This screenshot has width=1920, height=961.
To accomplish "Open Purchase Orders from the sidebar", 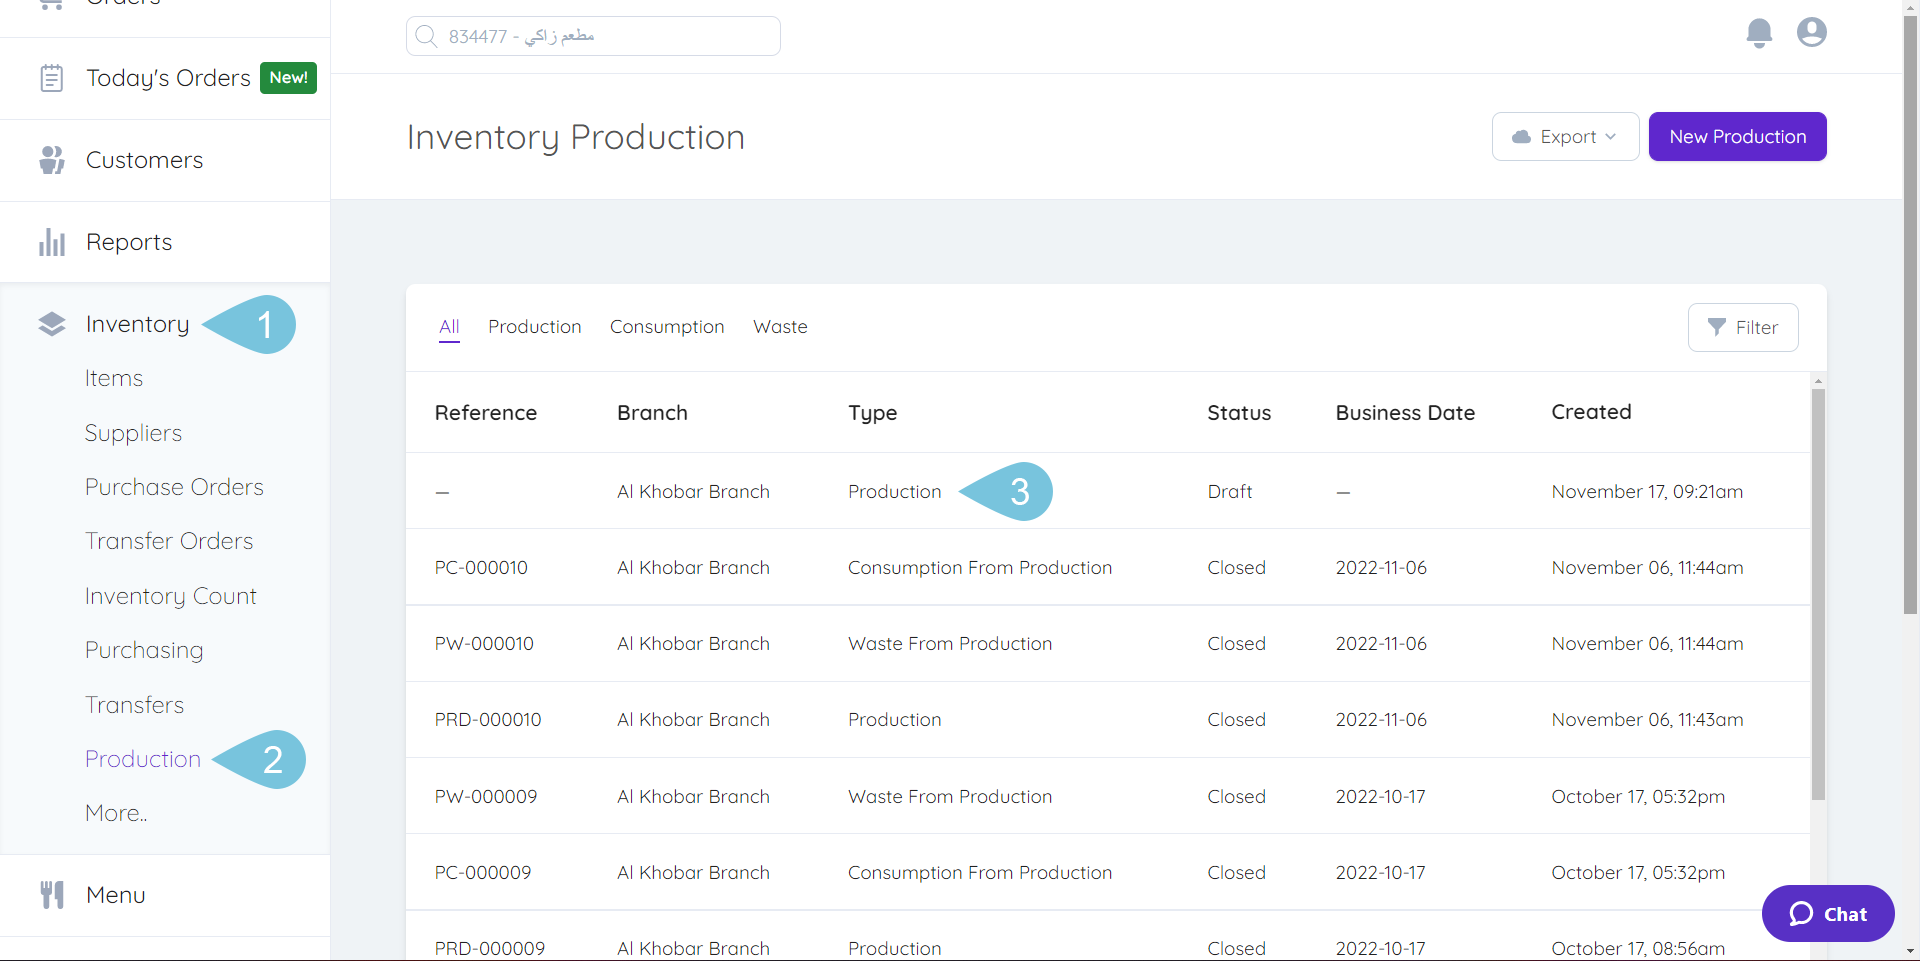I will point(174,487).
